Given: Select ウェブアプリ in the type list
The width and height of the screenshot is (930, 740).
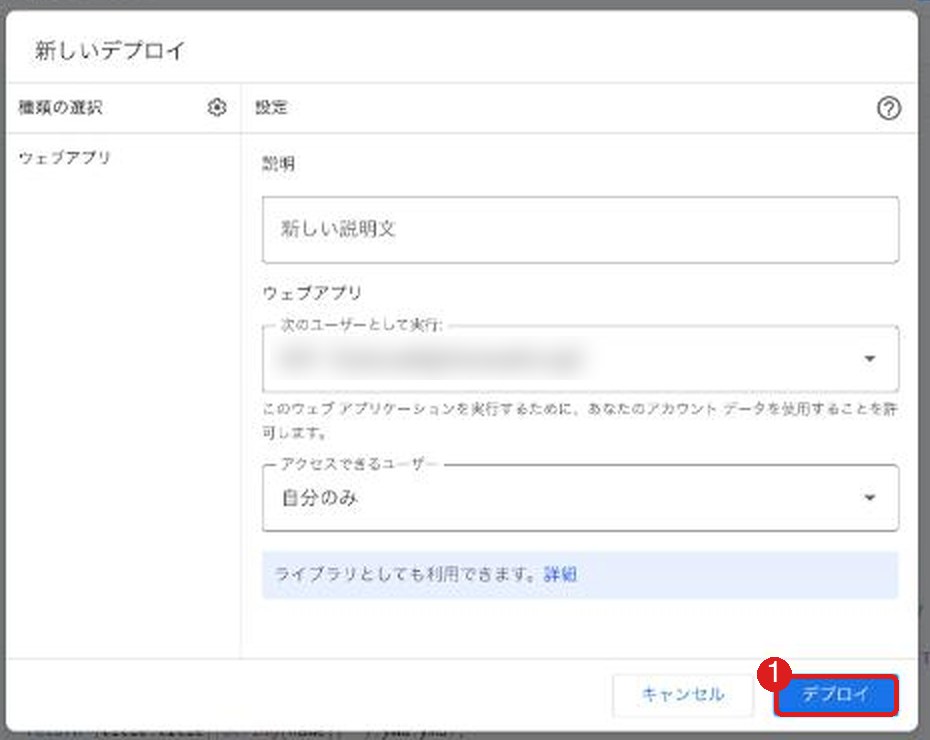Looking at the screenshot, I should click(x=65, y=158).
